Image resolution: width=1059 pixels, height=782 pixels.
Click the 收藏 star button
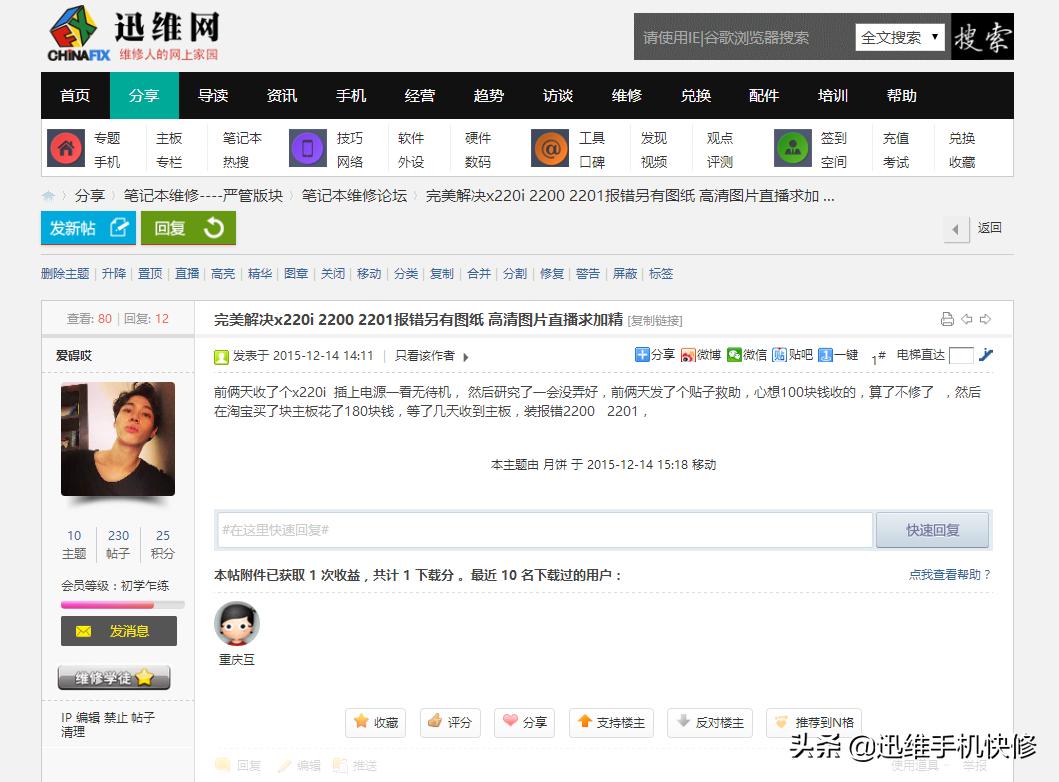point(376,723)
